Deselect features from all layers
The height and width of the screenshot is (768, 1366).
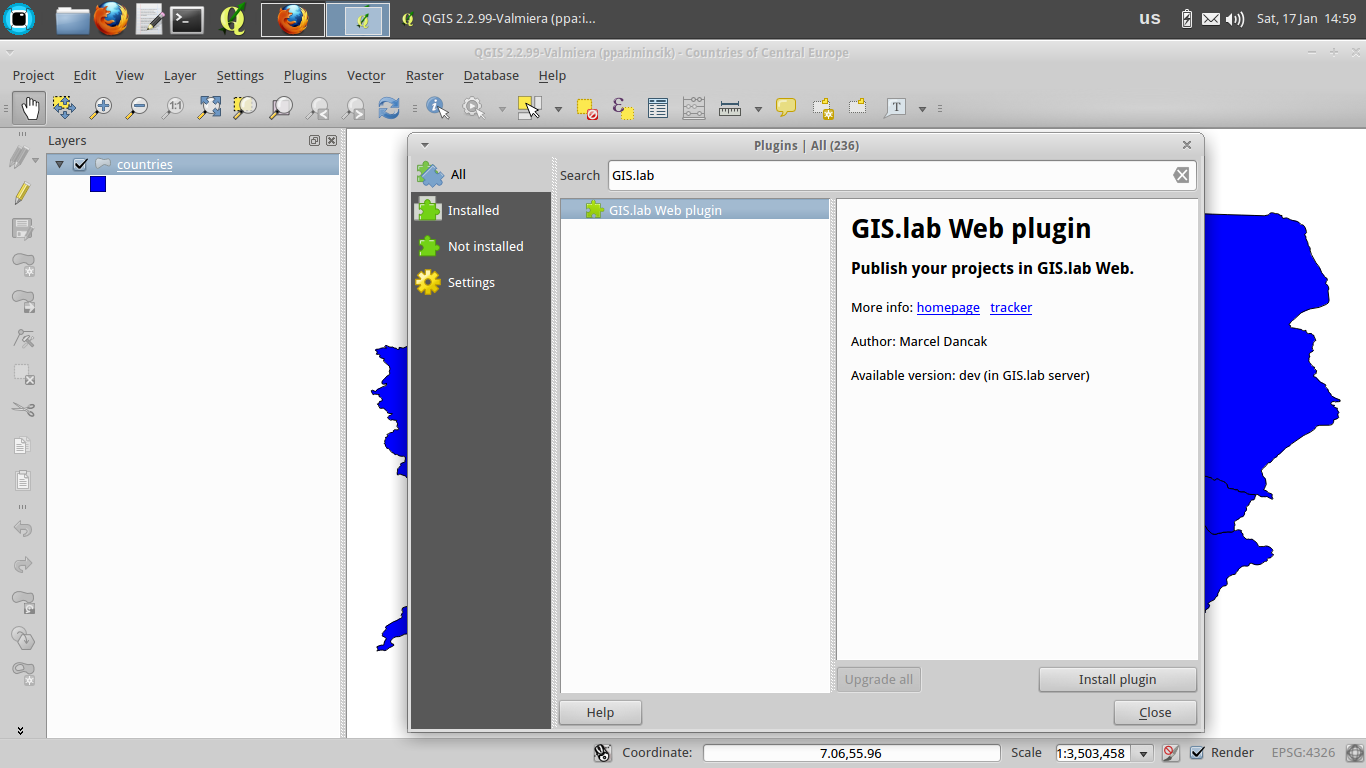pyautogui.click(x=587, y=108)
